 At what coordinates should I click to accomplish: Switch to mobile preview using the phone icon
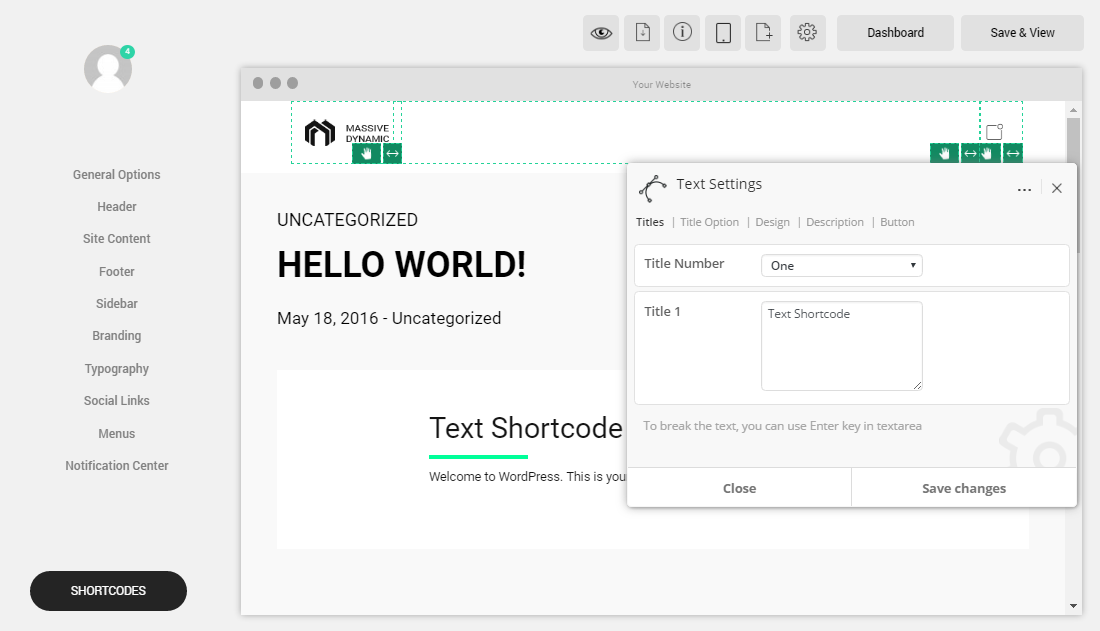(723, 32)
